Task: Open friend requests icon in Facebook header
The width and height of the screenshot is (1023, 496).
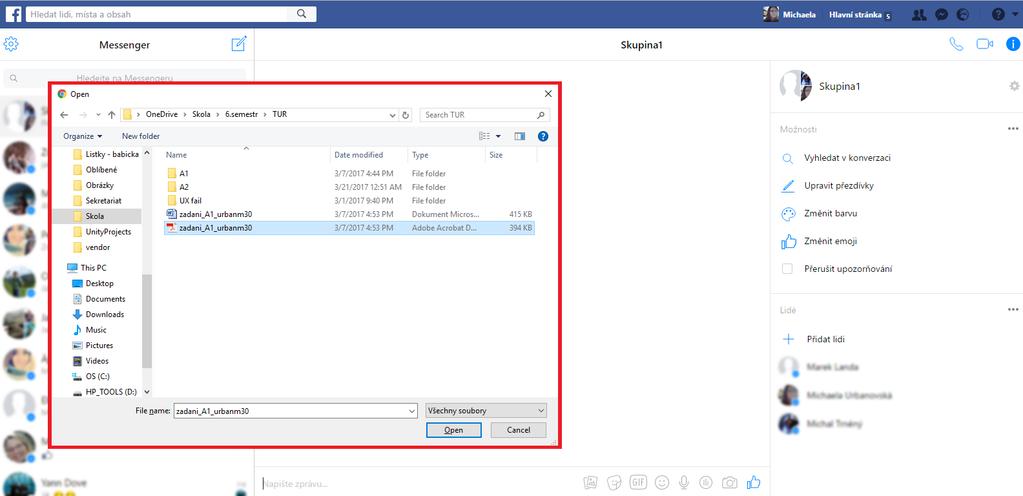Action: coord(919,14)
